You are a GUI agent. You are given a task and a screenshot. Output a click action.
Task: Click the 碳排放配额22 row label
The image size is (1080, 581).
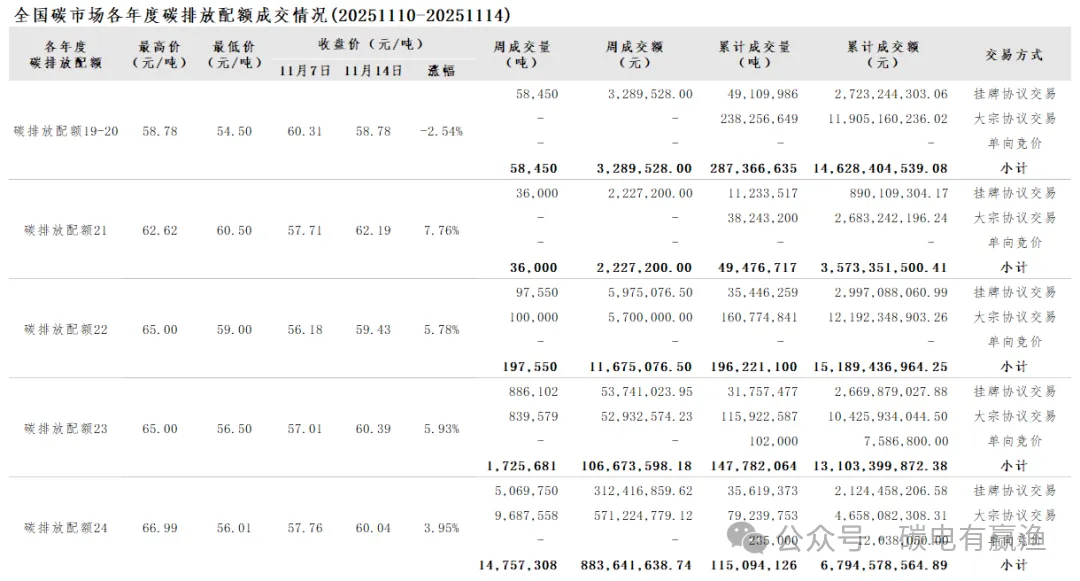pyautogui.click(x=66, y=329)
